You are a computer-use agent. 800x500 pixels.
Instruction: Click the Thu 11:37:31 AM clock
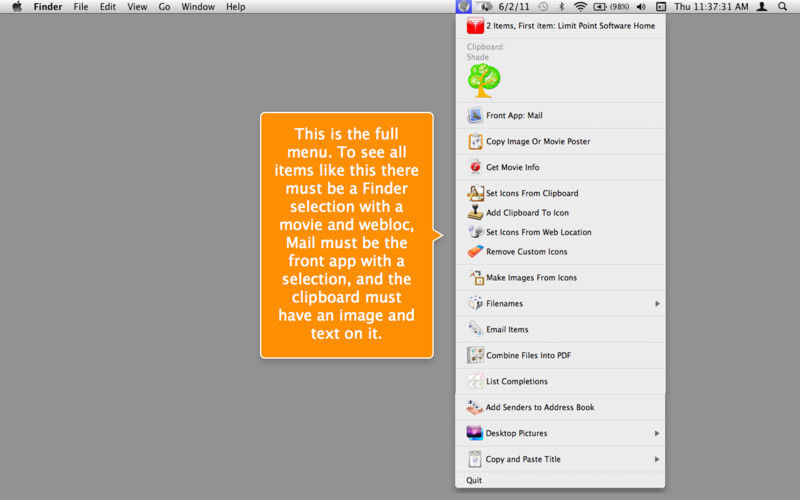point(711,7)
